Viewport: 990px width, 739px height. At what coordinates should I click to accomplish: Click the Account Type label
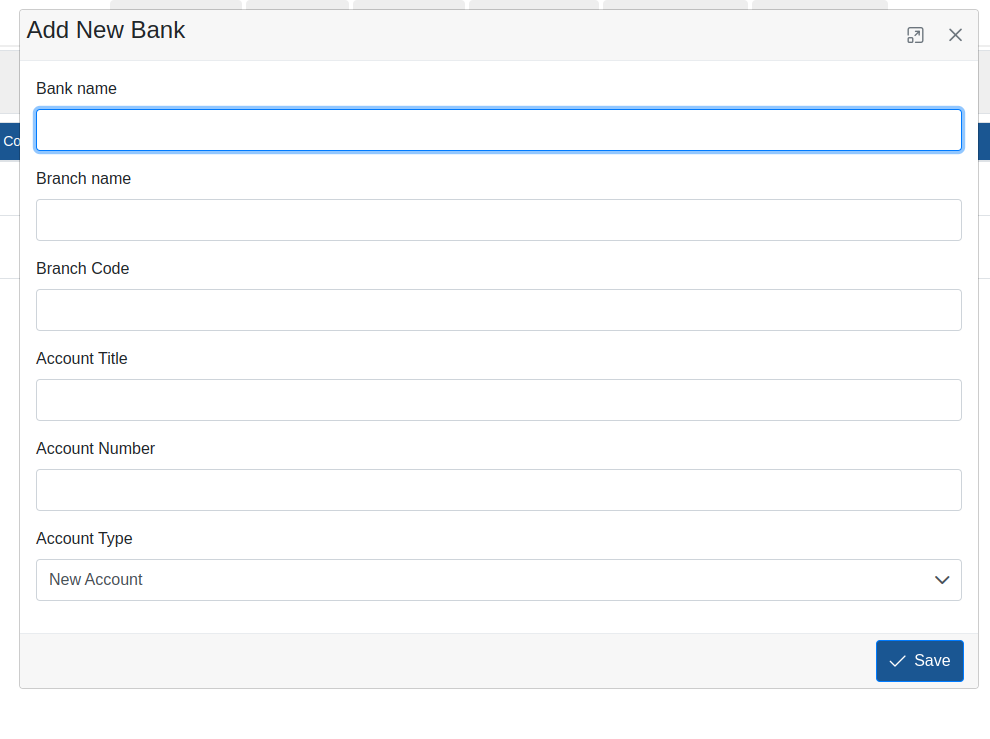84,538
